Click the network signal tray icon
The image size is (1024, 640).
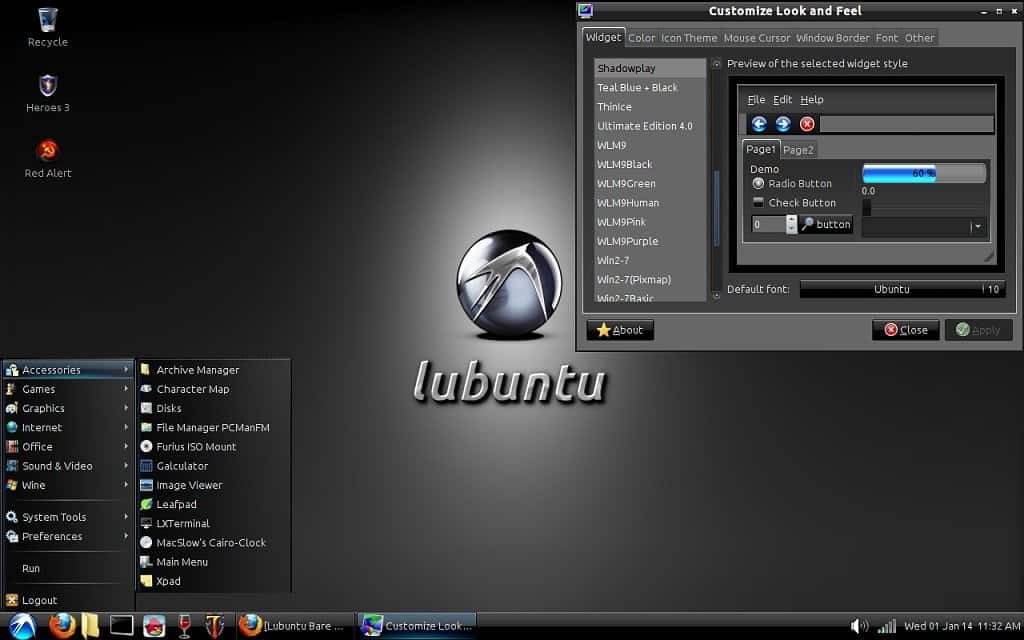point(886,626)
